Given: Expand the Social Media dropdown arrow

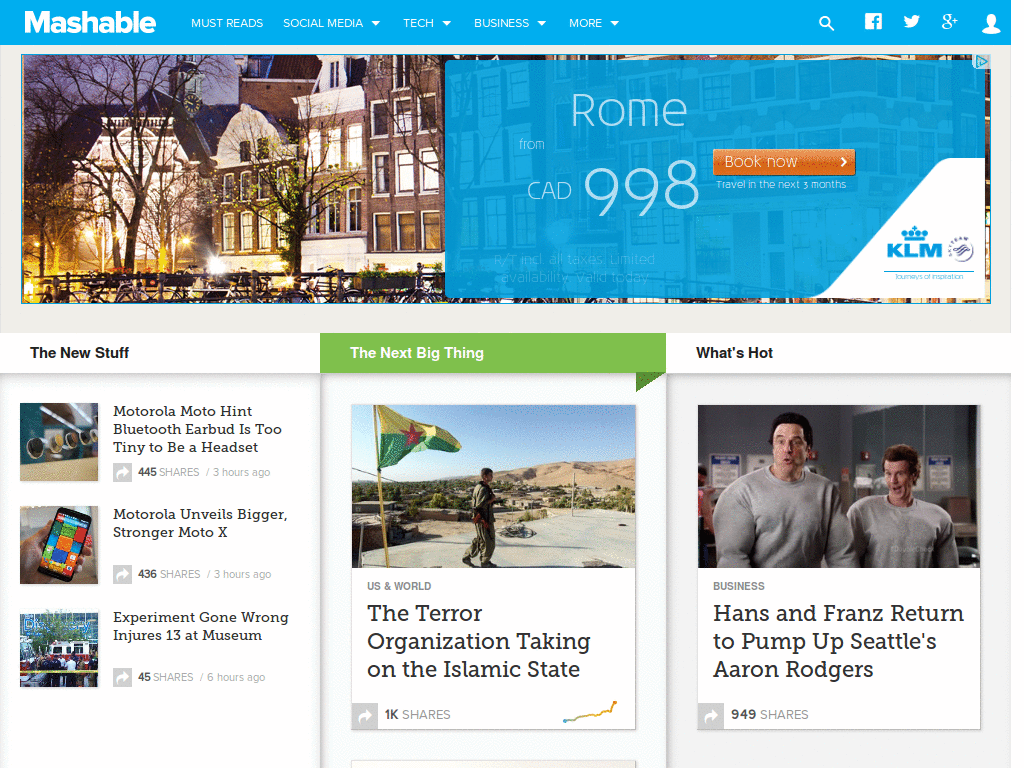Looking at the screenshot, I should tap(376, 24).
